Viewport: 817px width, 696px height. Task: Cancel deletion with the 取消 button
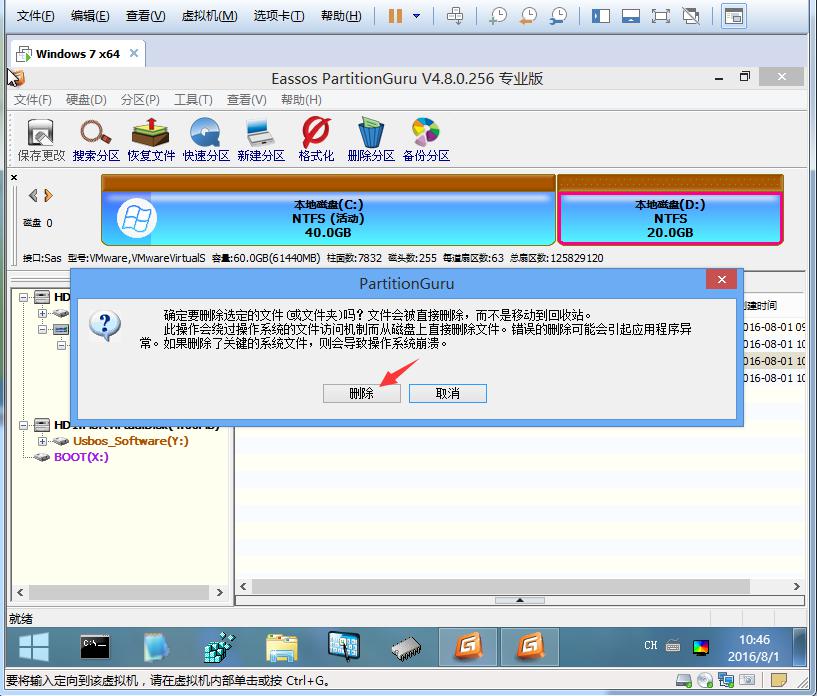(447, 394)
